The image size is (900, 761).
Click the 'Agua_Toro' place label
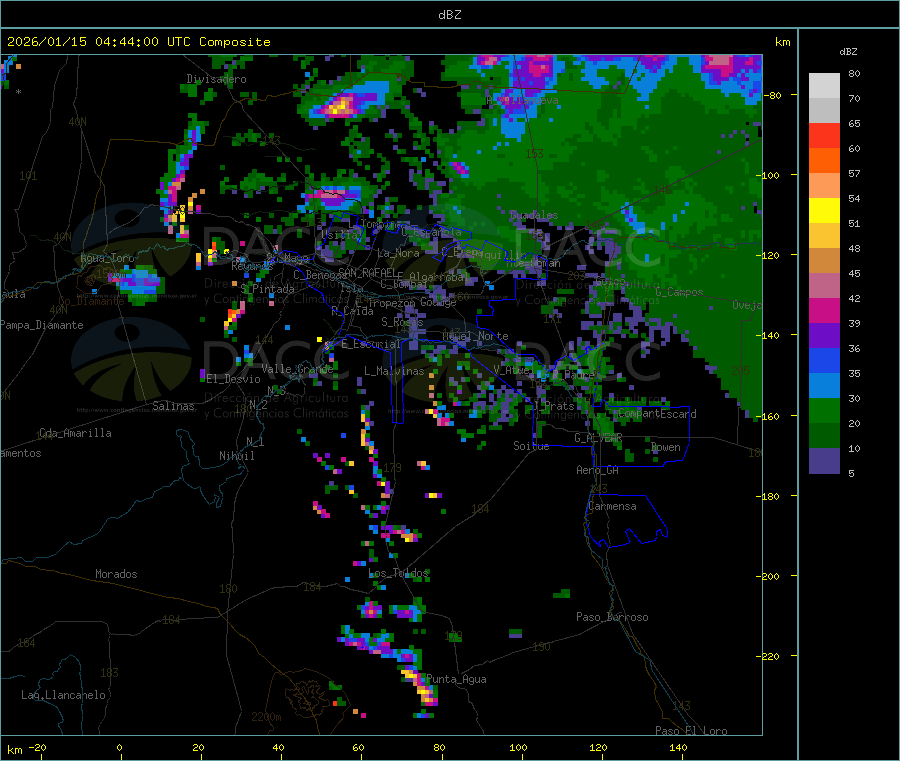107,258
